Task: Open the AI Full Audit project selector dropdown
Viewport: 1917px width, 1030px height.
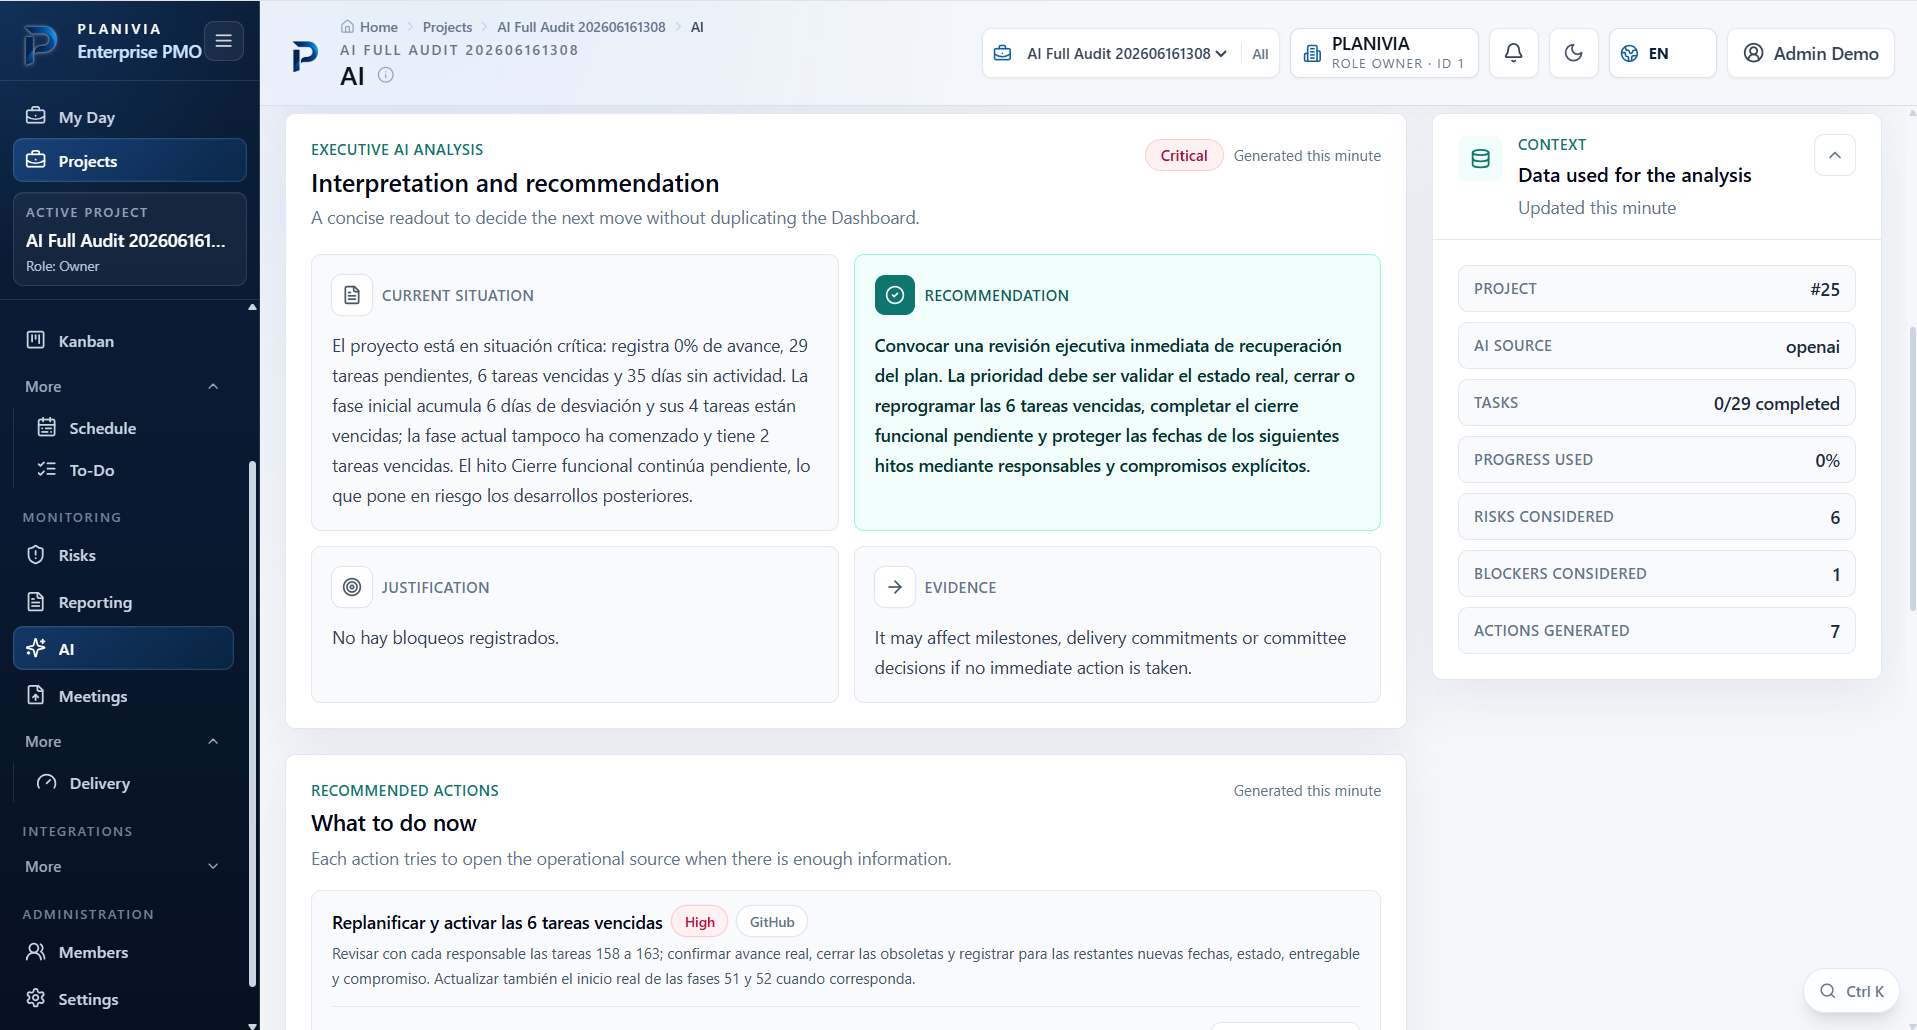Action: [x=1114, y=53]
